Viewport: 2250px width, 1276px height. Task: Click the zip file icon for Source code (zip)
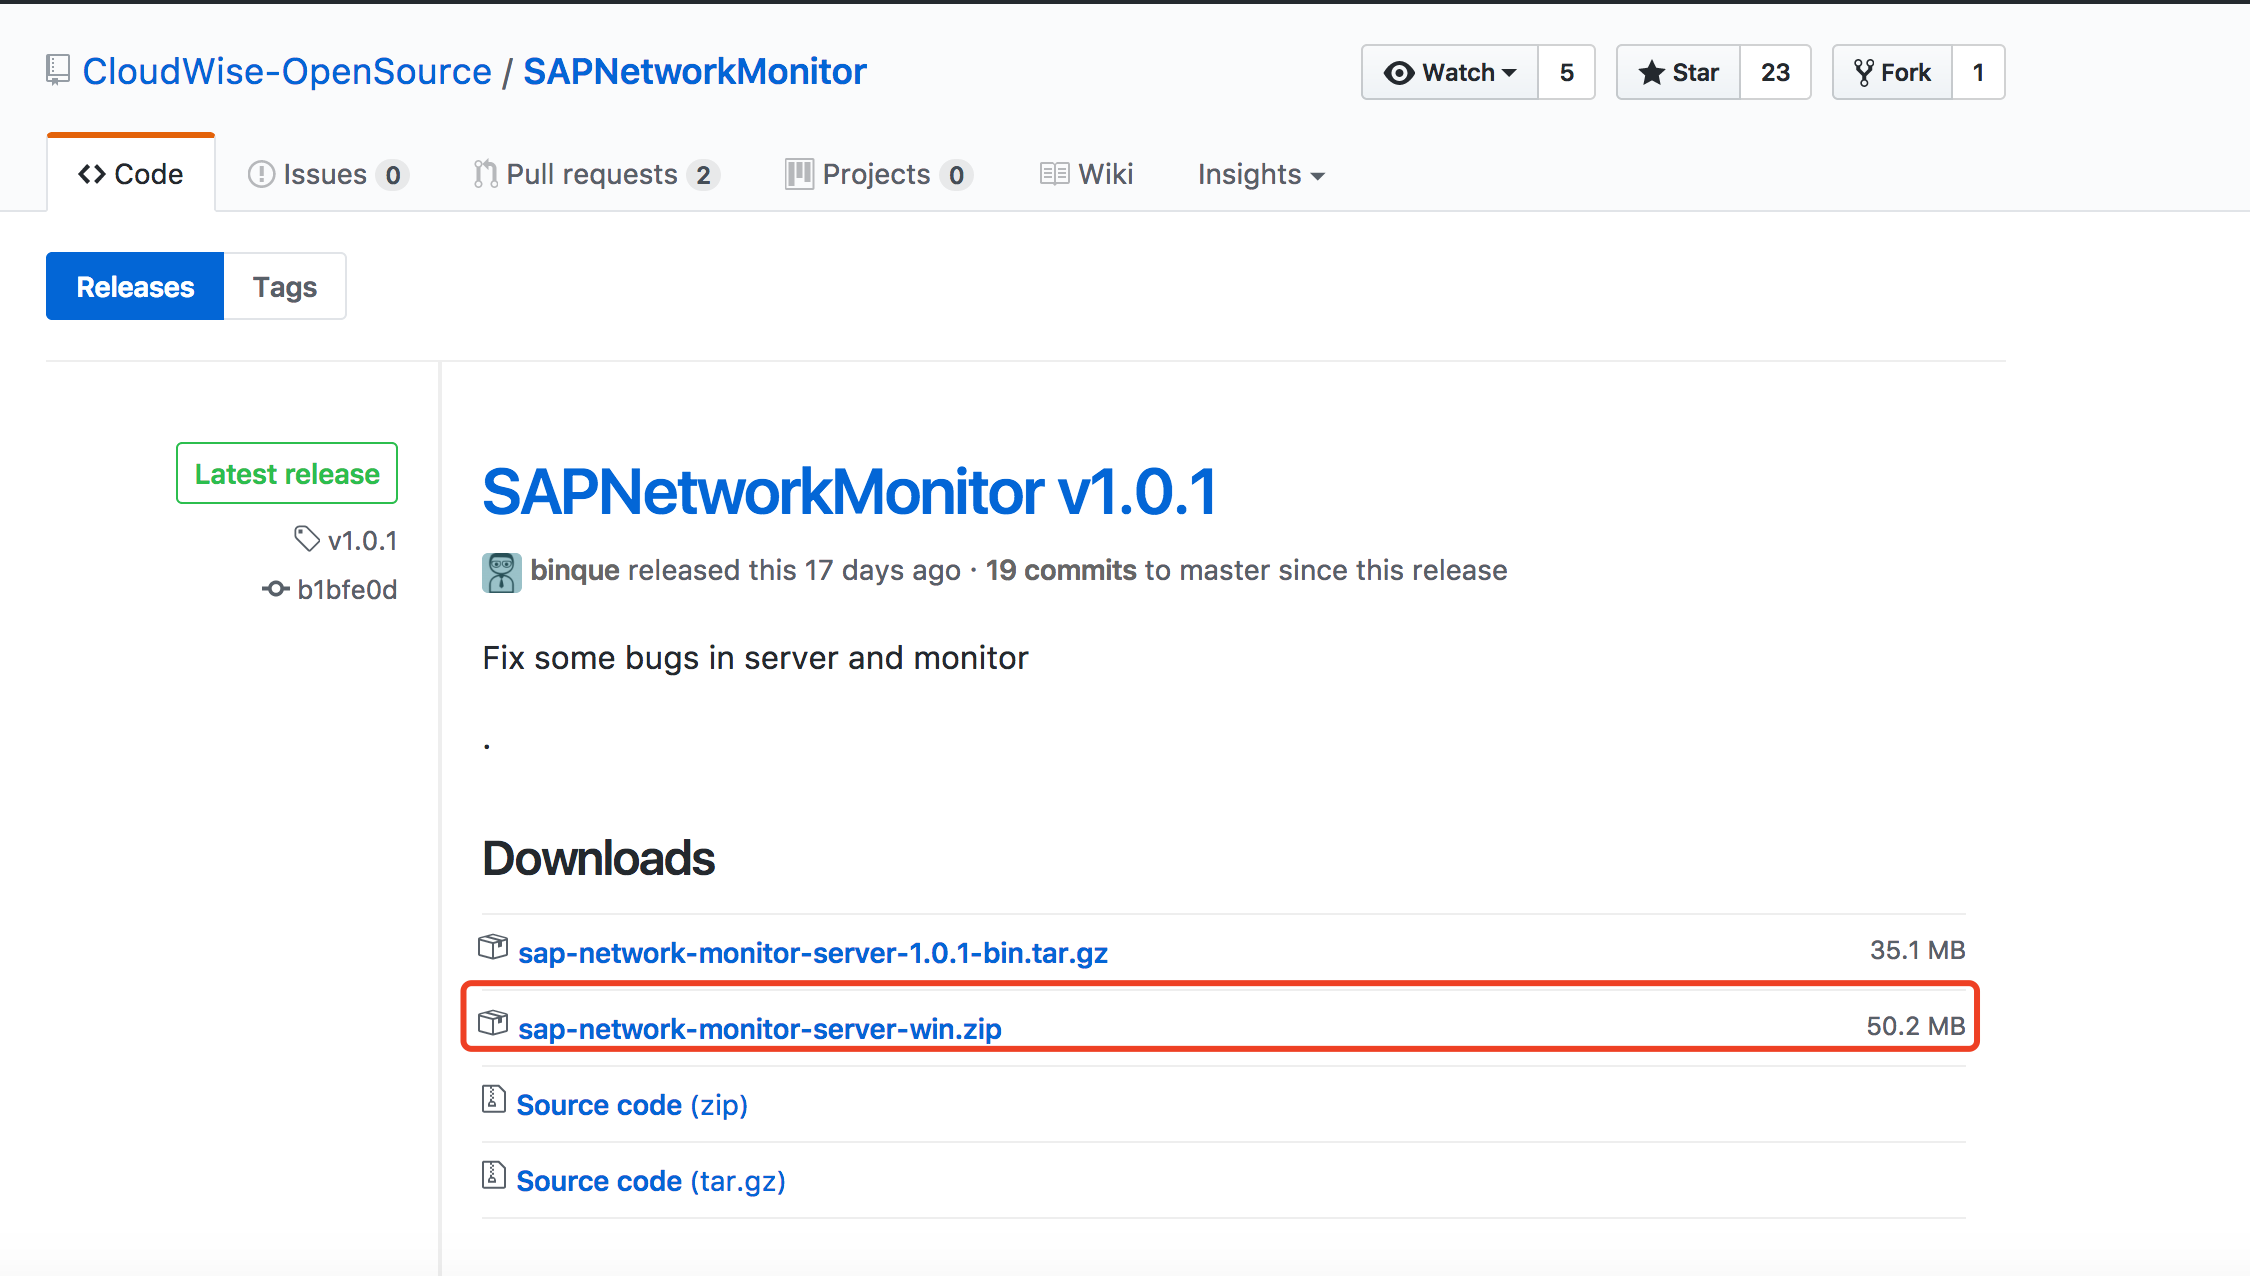[493, 1100]
